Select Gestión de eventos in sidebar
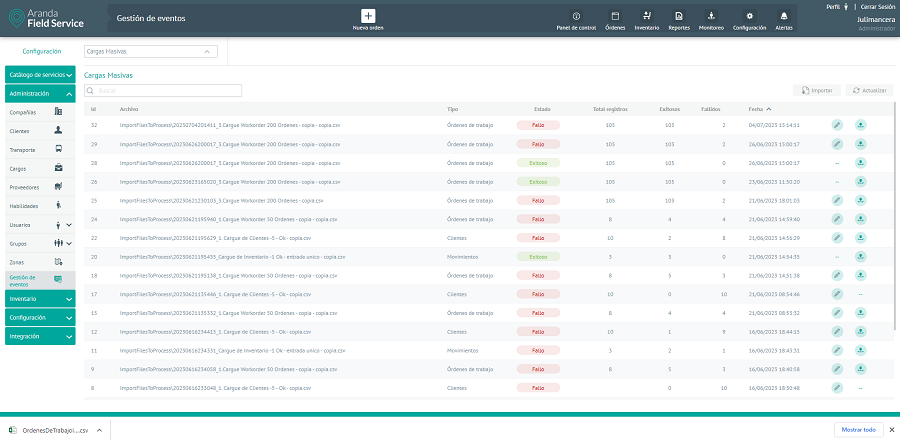 [40, 280]
